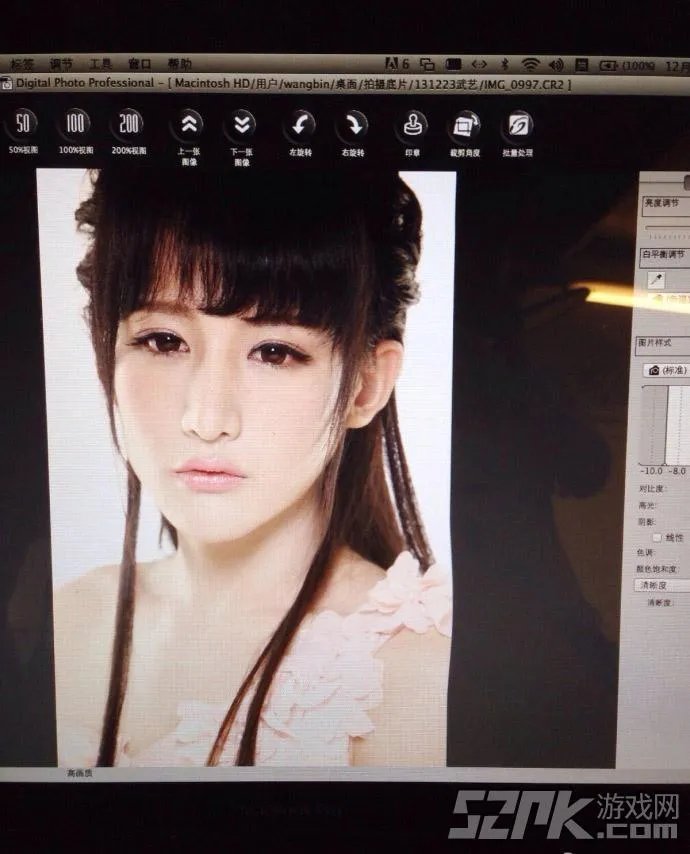Rotate the photo left
The image size is (690, 854).
(x=299, y=126)
